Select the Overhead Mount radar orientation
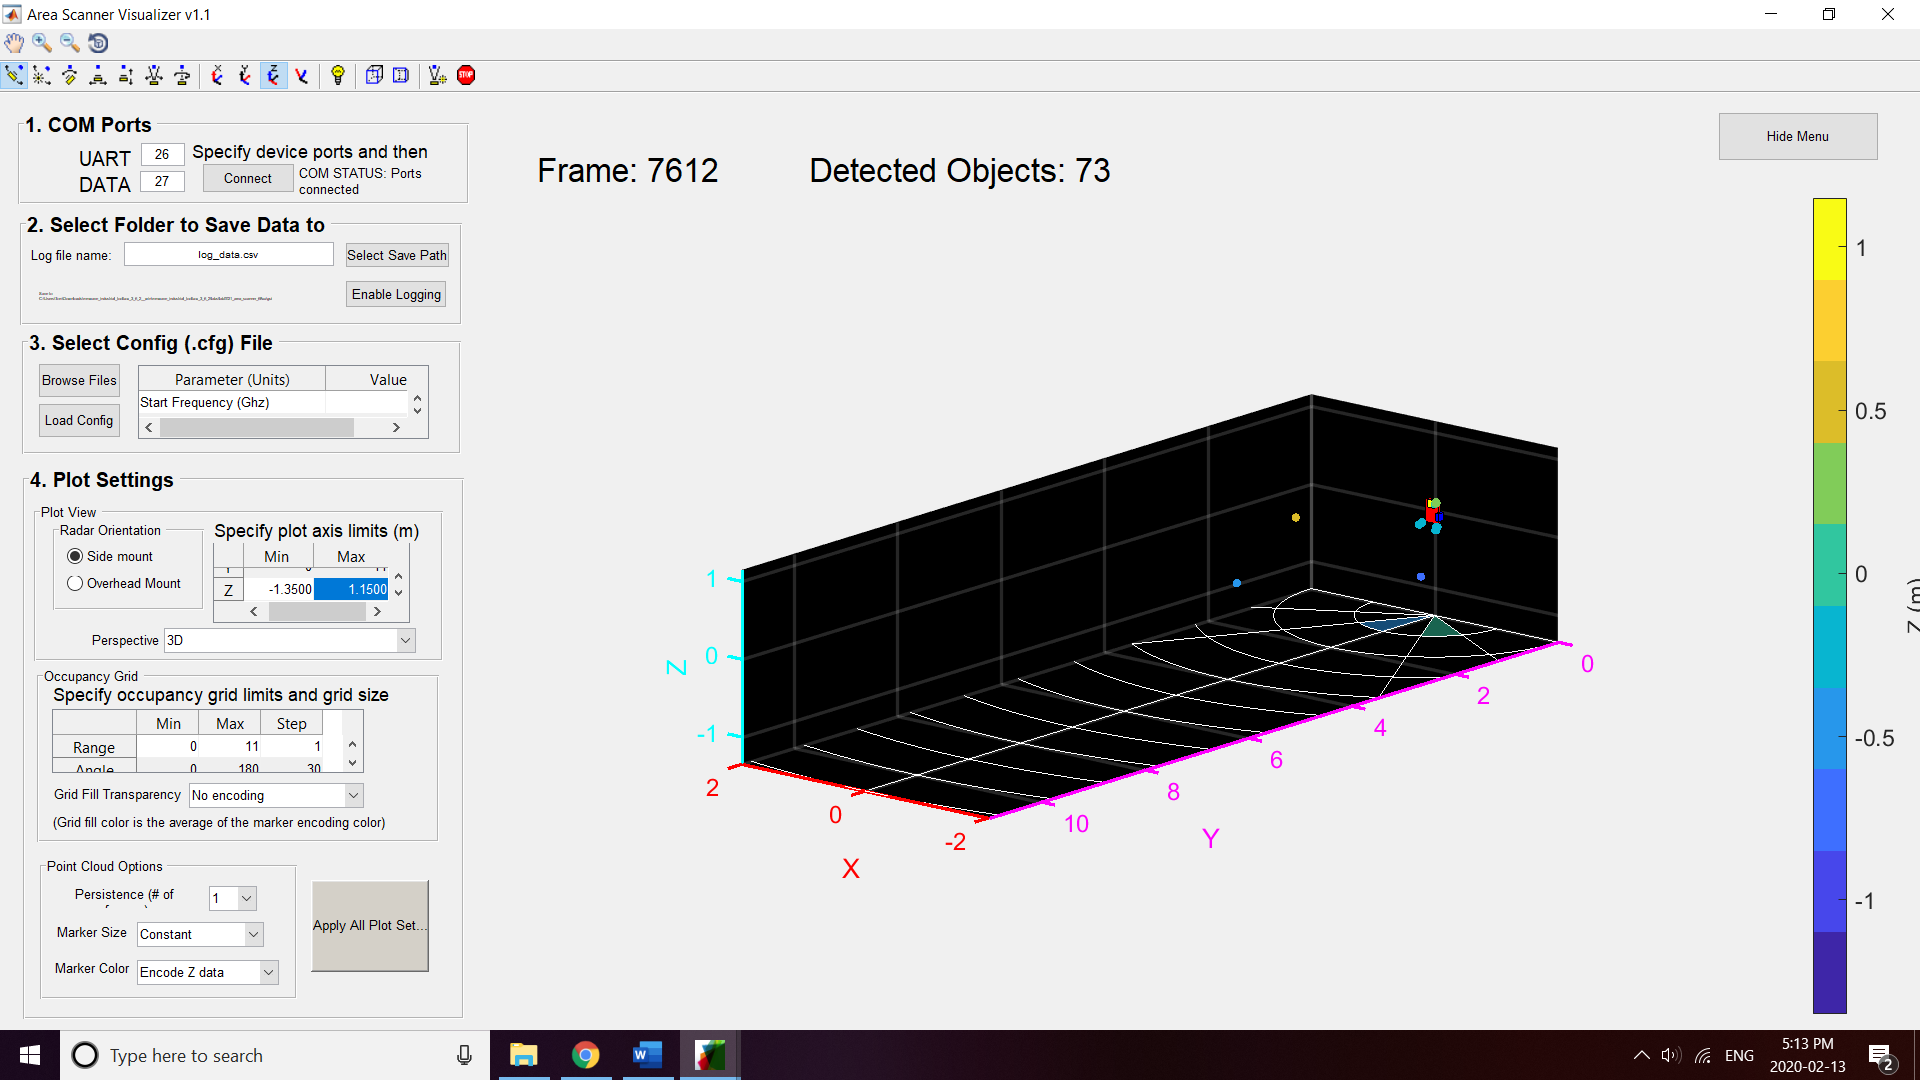 (x=75, y=583)
